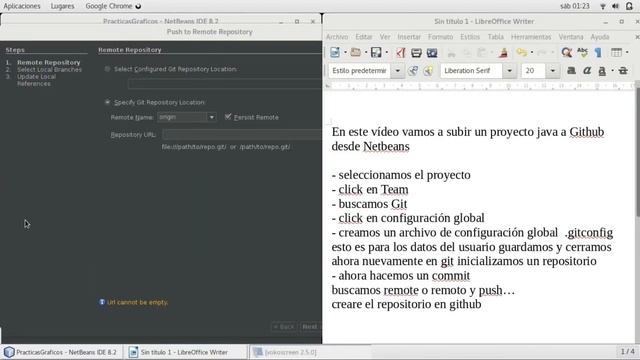The height and width of the screenshot is (360, 640).
Task: Click the Liberation Serif font name field
Action: click(x=472, y=71)
